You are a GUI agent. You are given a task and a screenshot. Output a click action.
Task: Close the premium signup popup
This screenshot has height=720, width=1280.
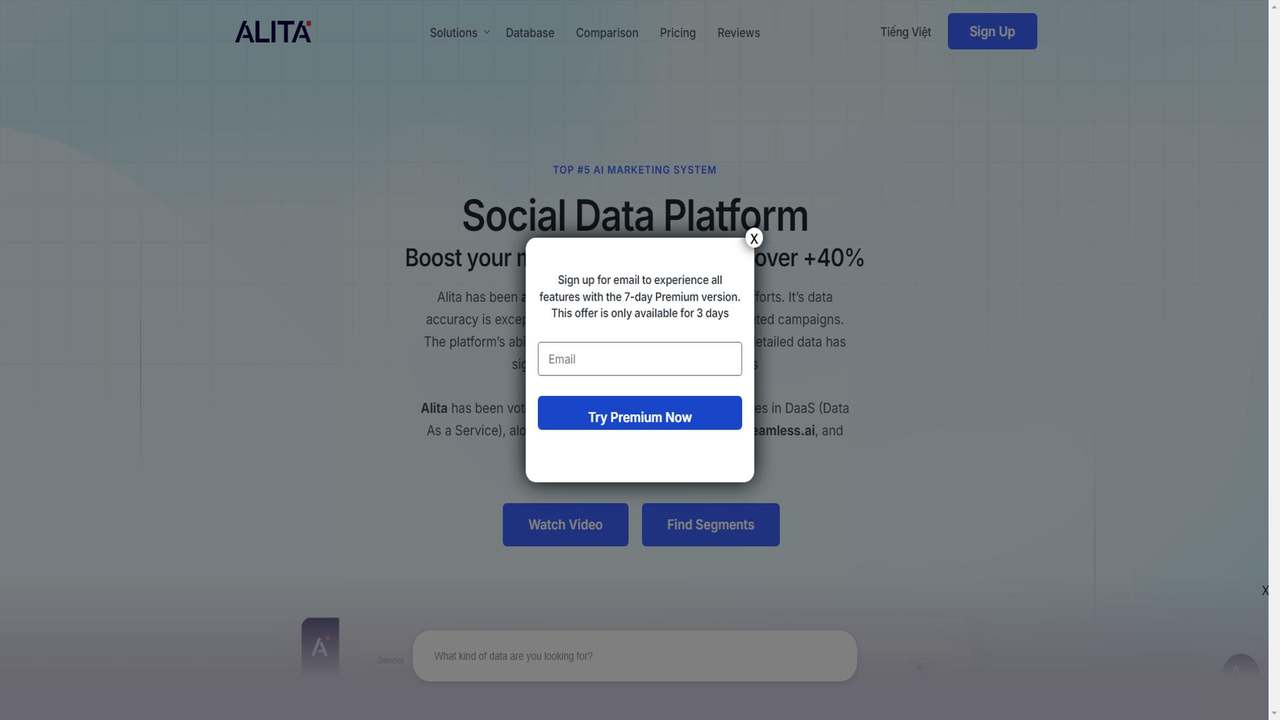(x=754, y=238)
